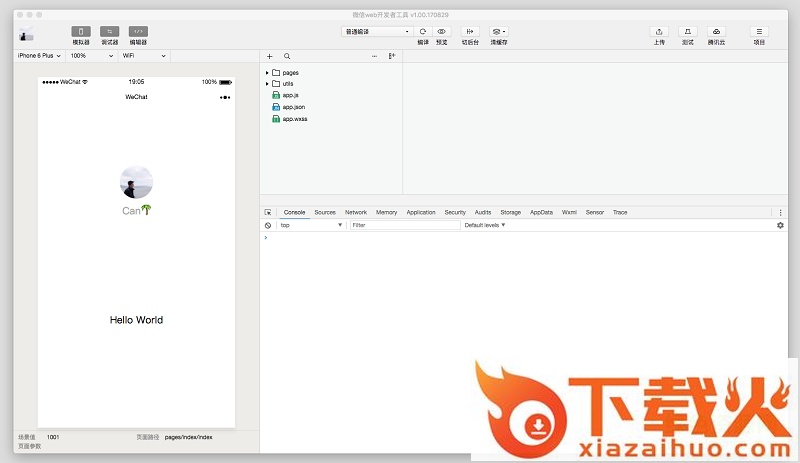The image size is (800, 463).
Task: Switch to the Console tab
Action: pos(294,212)
